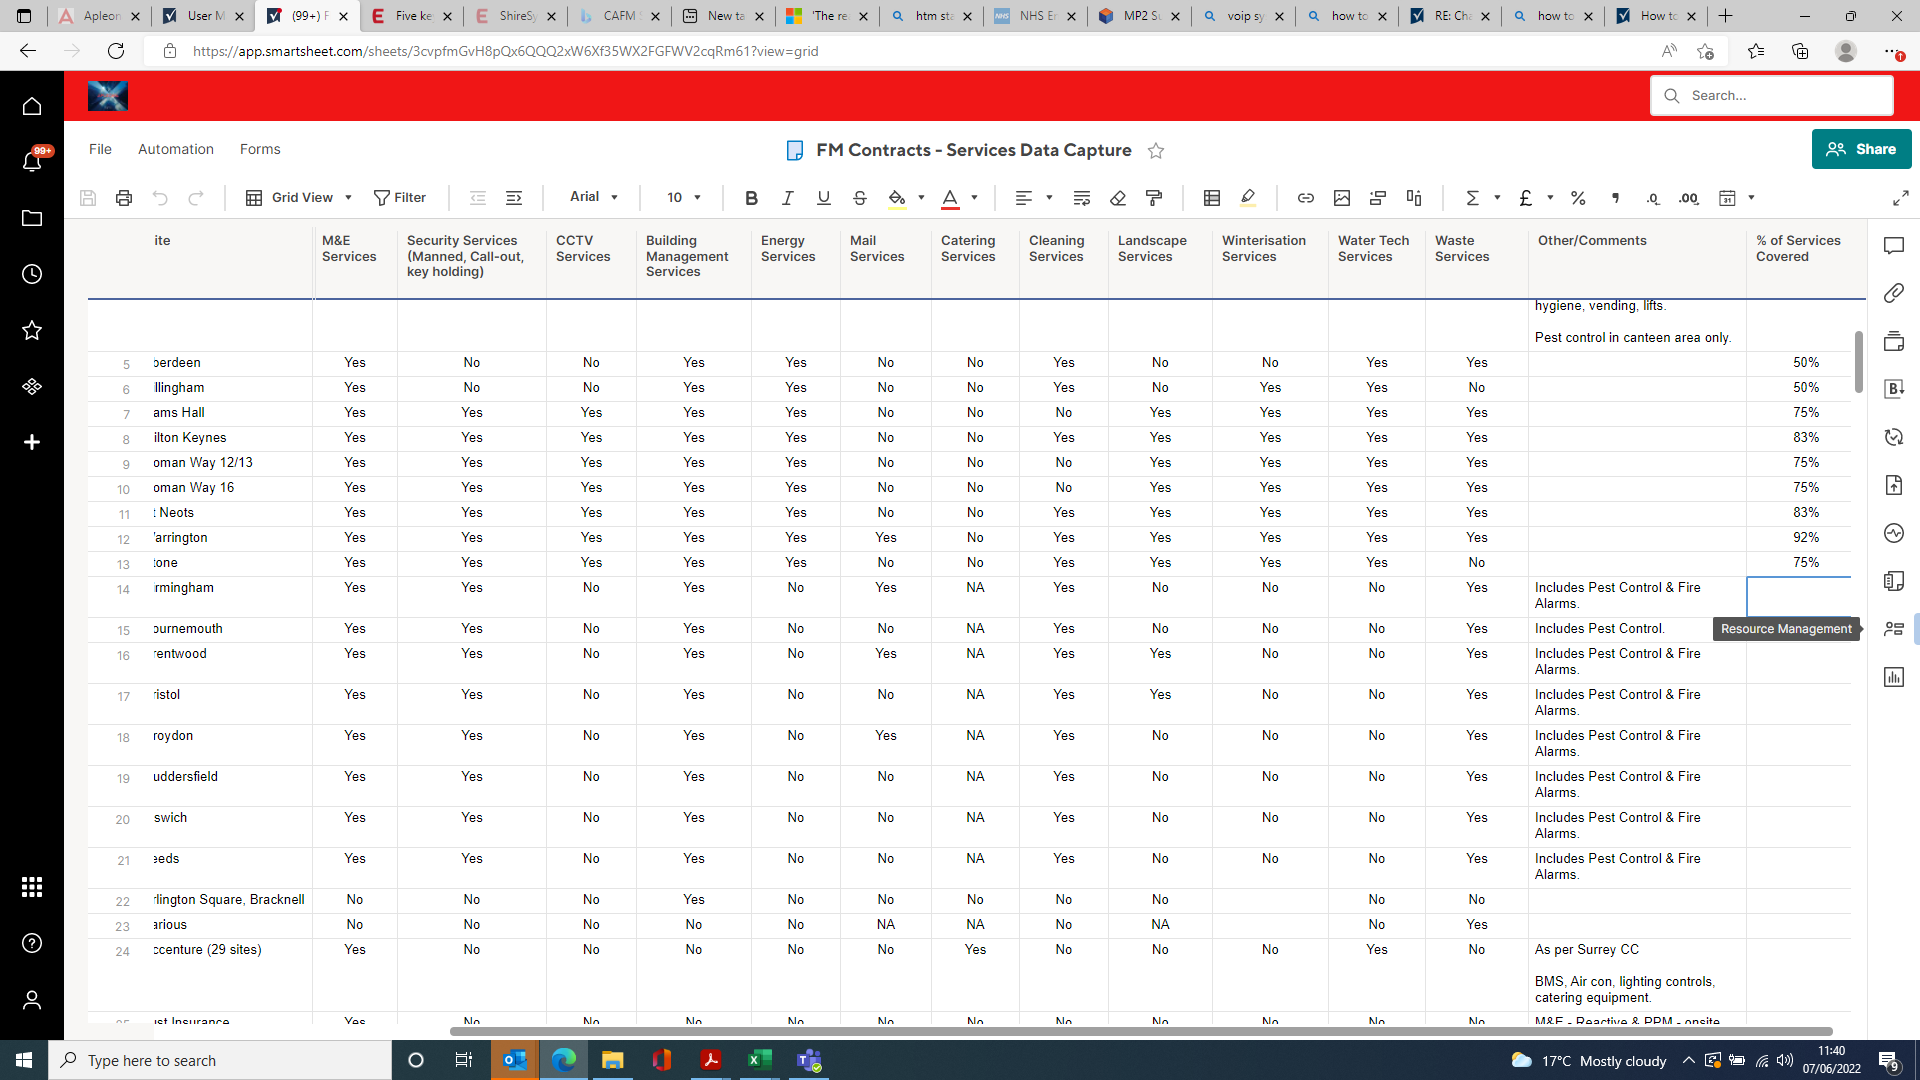Click thousands separator format icon
The width and height of the screenshot is (1920, 1080).
[x=1615, y=198]
